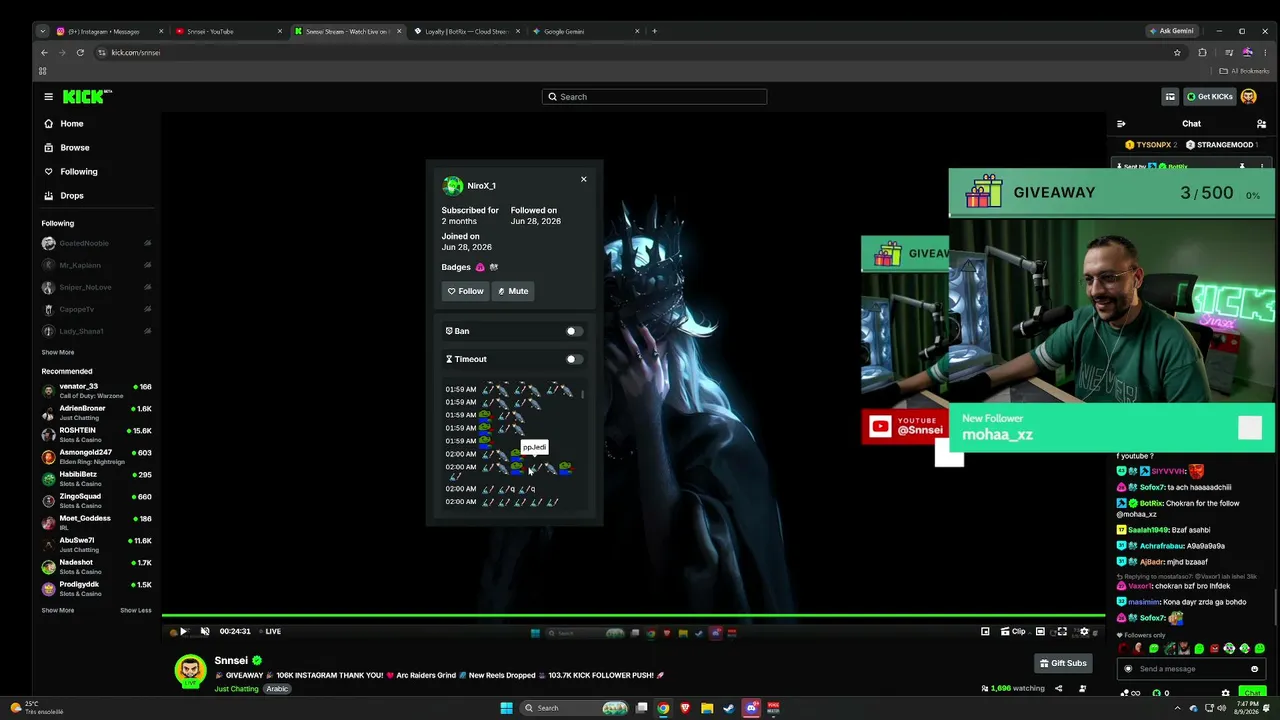Unmute the stream volume

pos(205,631)
